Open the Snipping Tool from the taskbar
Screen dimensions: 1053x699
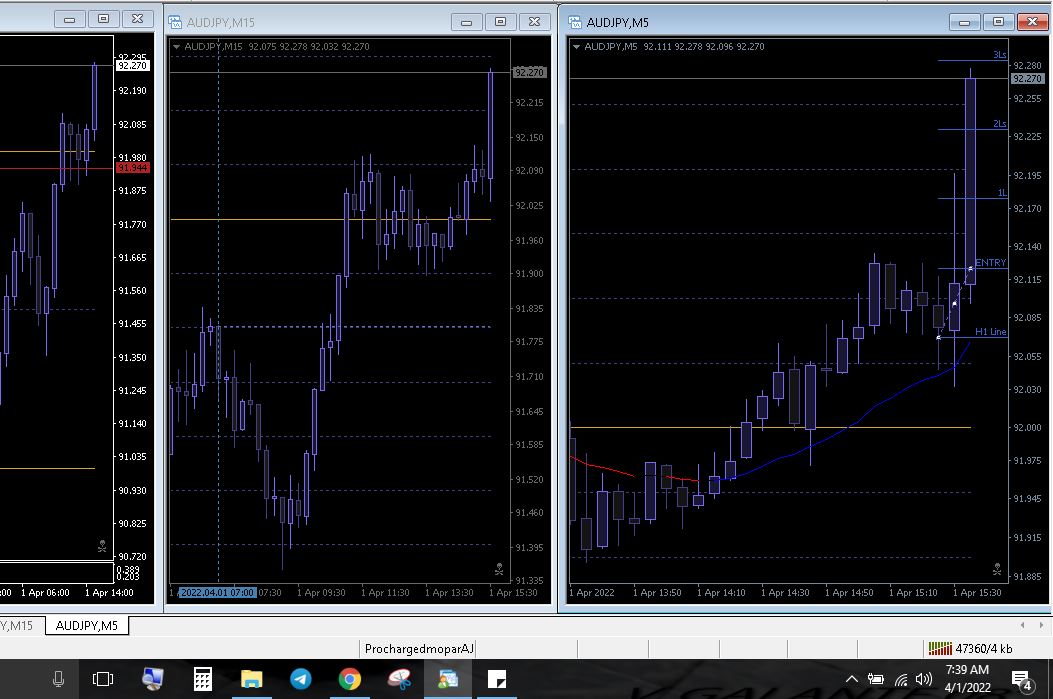point(399,679)
